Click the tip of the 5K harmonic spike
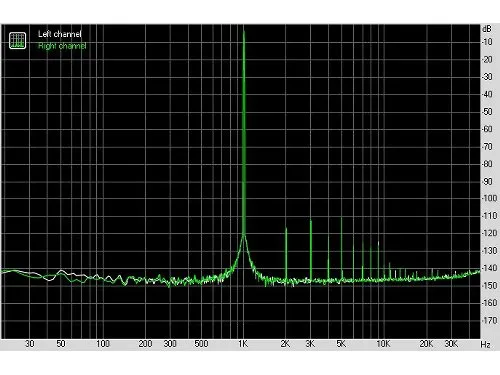The width and height of the screenshot is (500, 375). 341,218
